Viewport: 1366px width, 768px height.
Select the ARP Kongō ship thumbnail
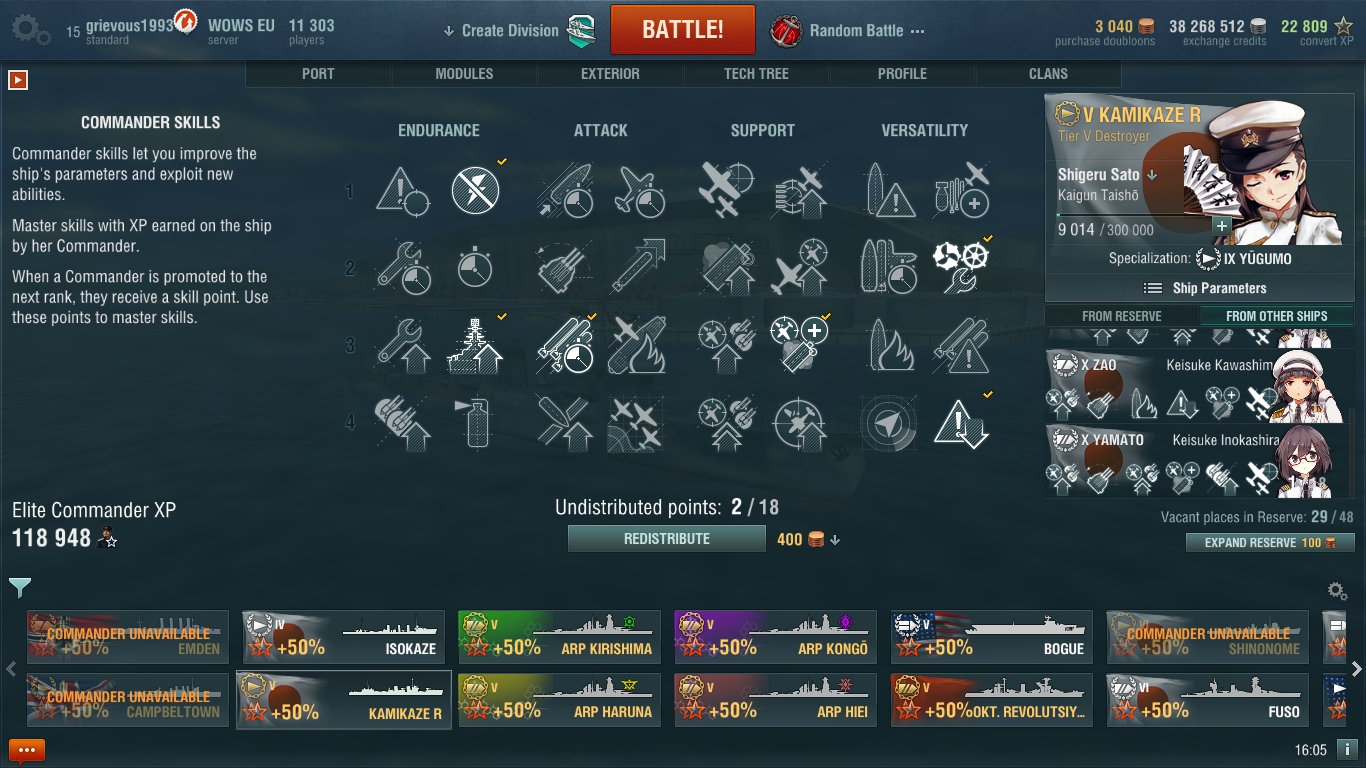(x=776, y=637)
